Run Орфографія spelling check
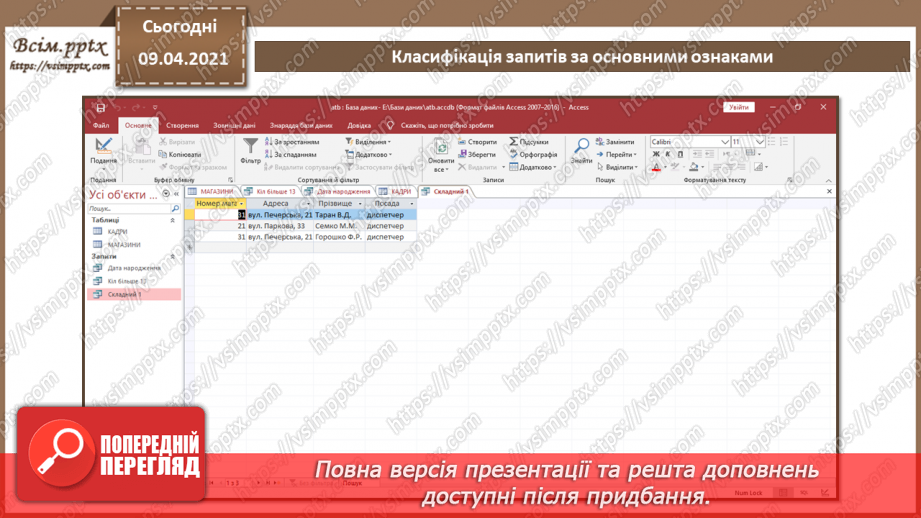 tap(533, 154)
